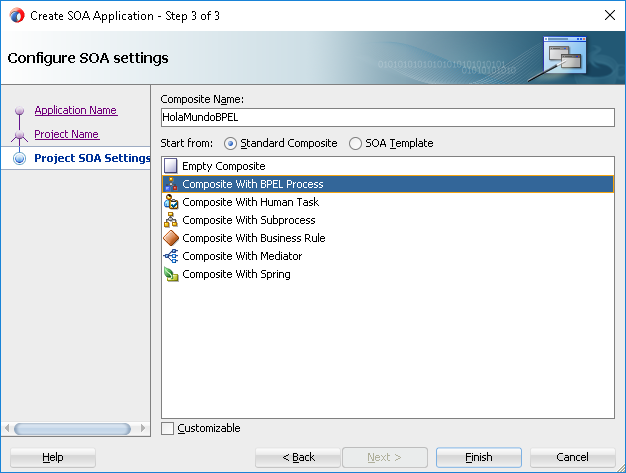Click the Human Task composite icon

171,202
